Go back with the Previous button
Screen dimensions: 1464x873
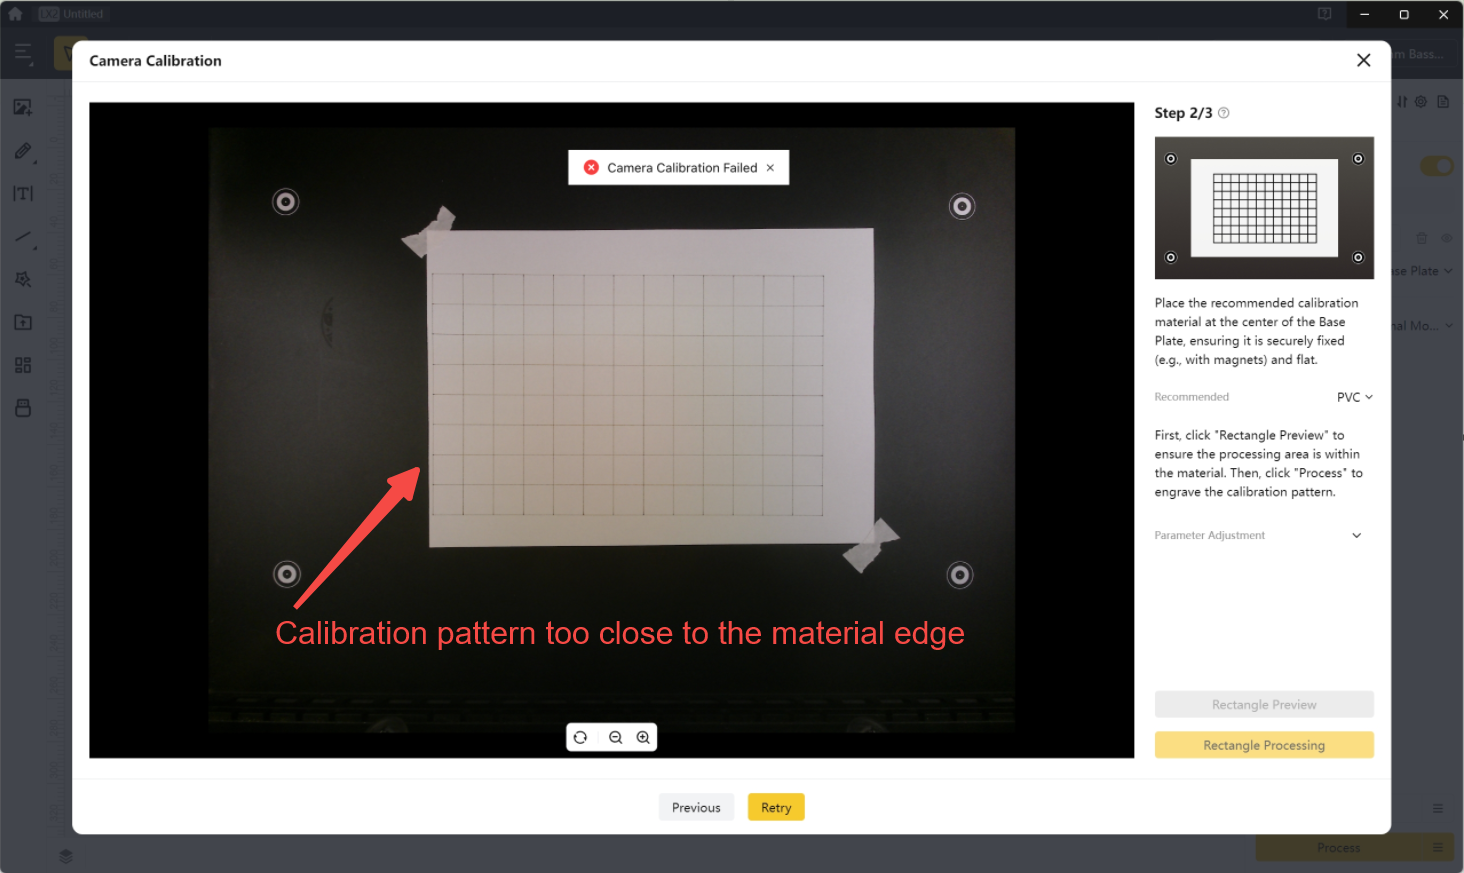pyautogui.click(x=696, y=807)
